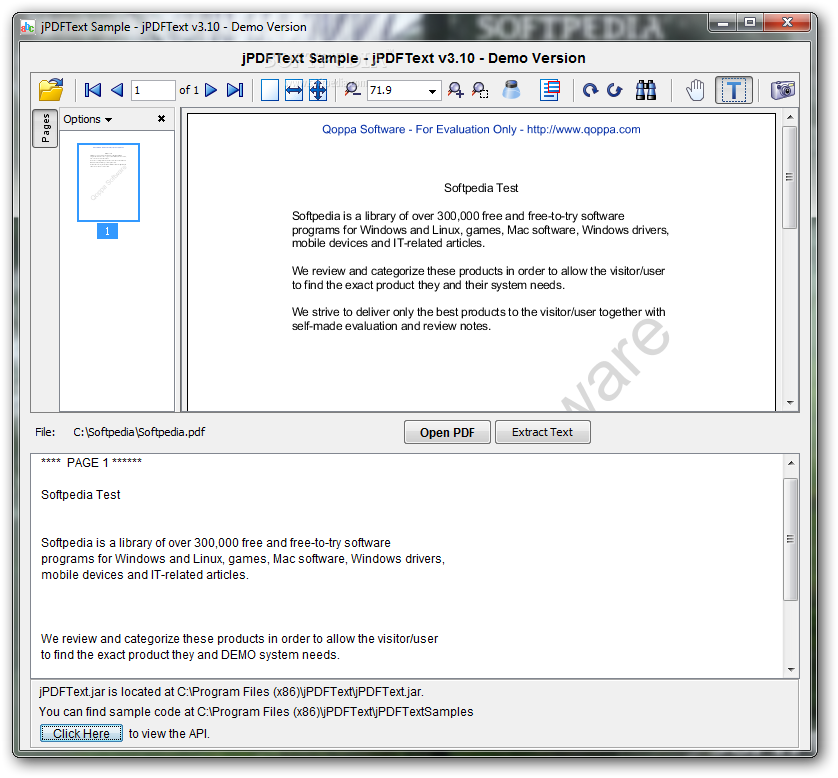
Task: Rotate page counterclockwise
Action: tap(615, 90)
